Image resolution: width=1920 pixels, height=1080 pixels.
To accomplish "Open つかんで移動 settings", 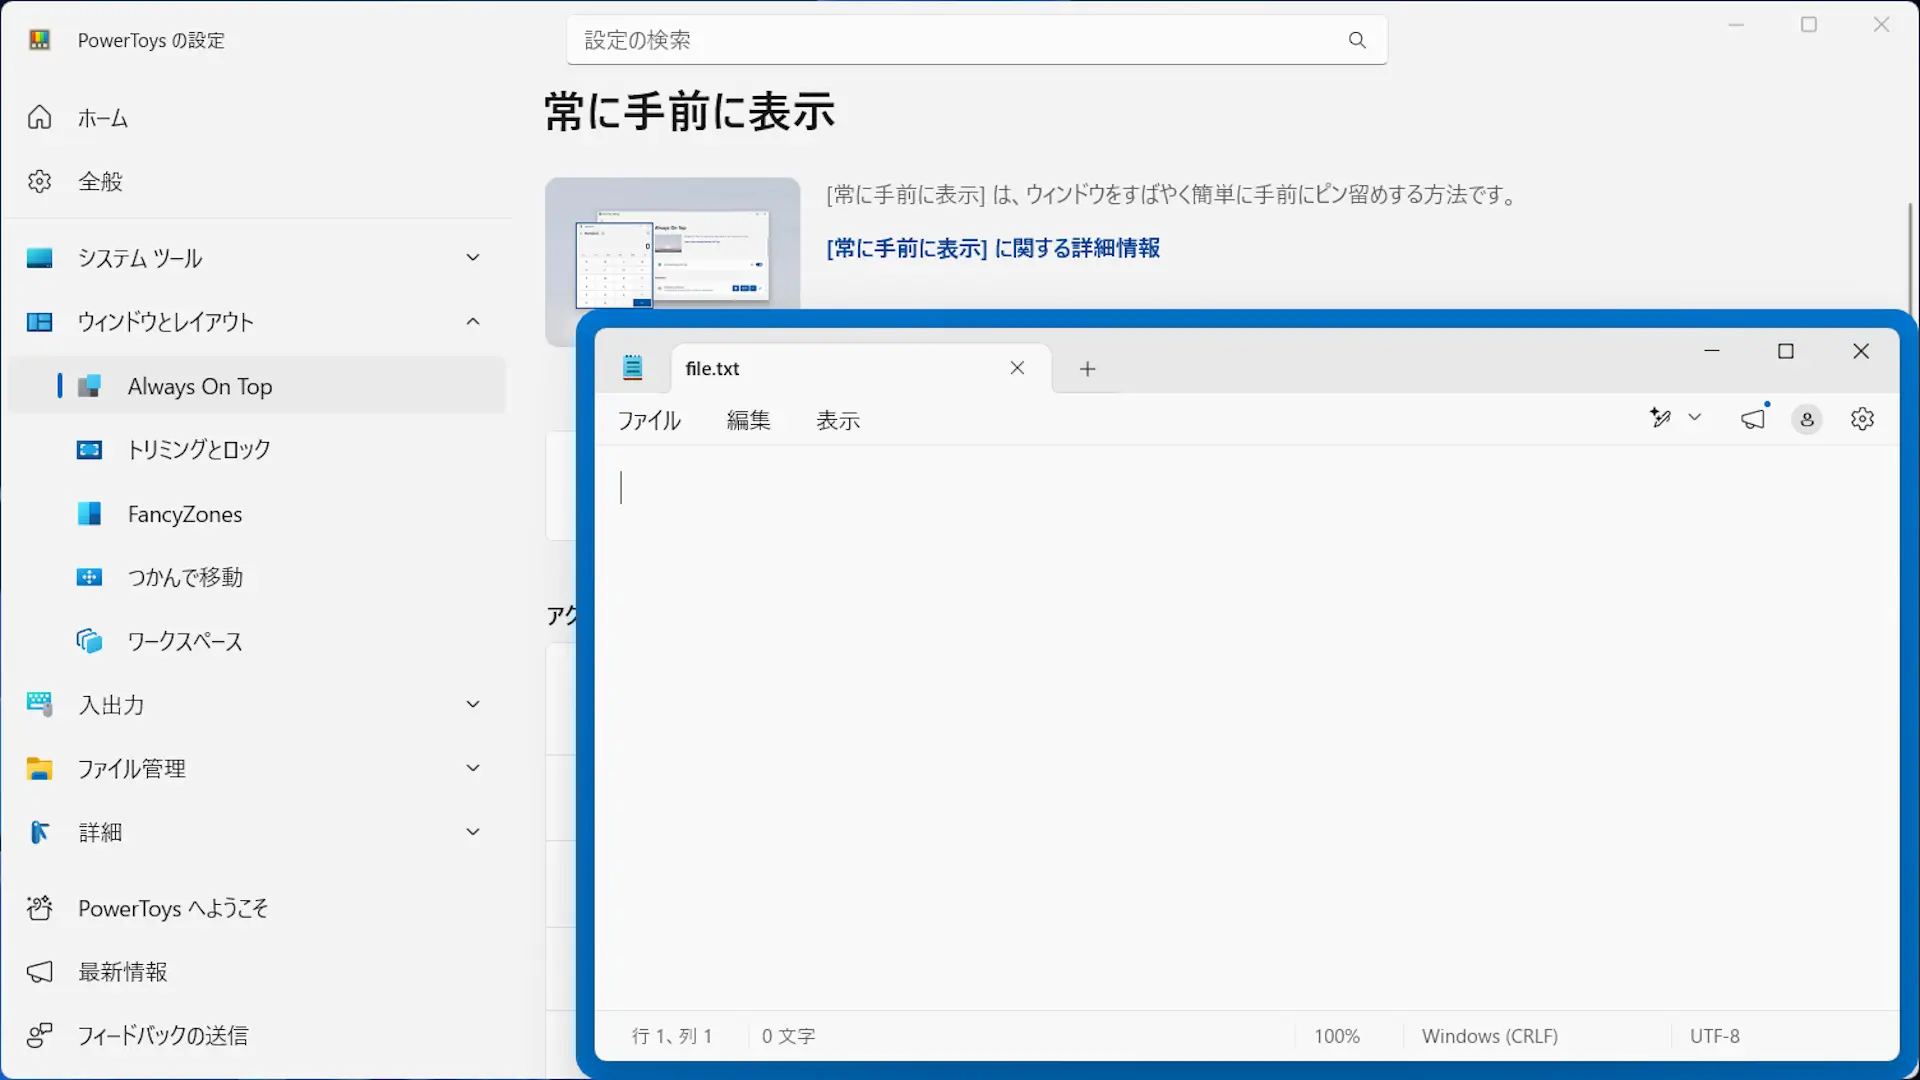I will point(257,578).
